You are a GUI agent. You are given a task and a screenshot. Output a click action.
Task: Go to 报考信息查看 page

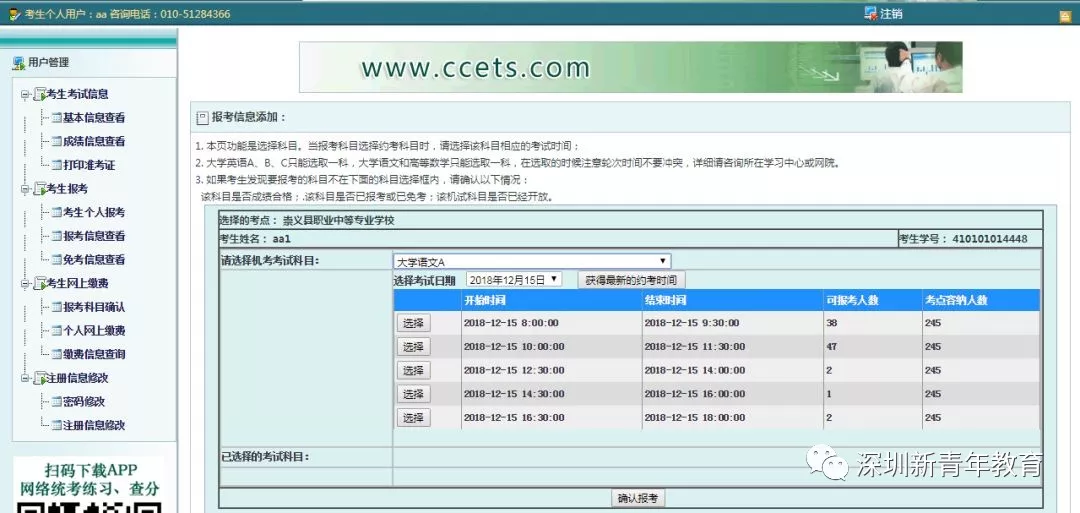pos(94,235)
